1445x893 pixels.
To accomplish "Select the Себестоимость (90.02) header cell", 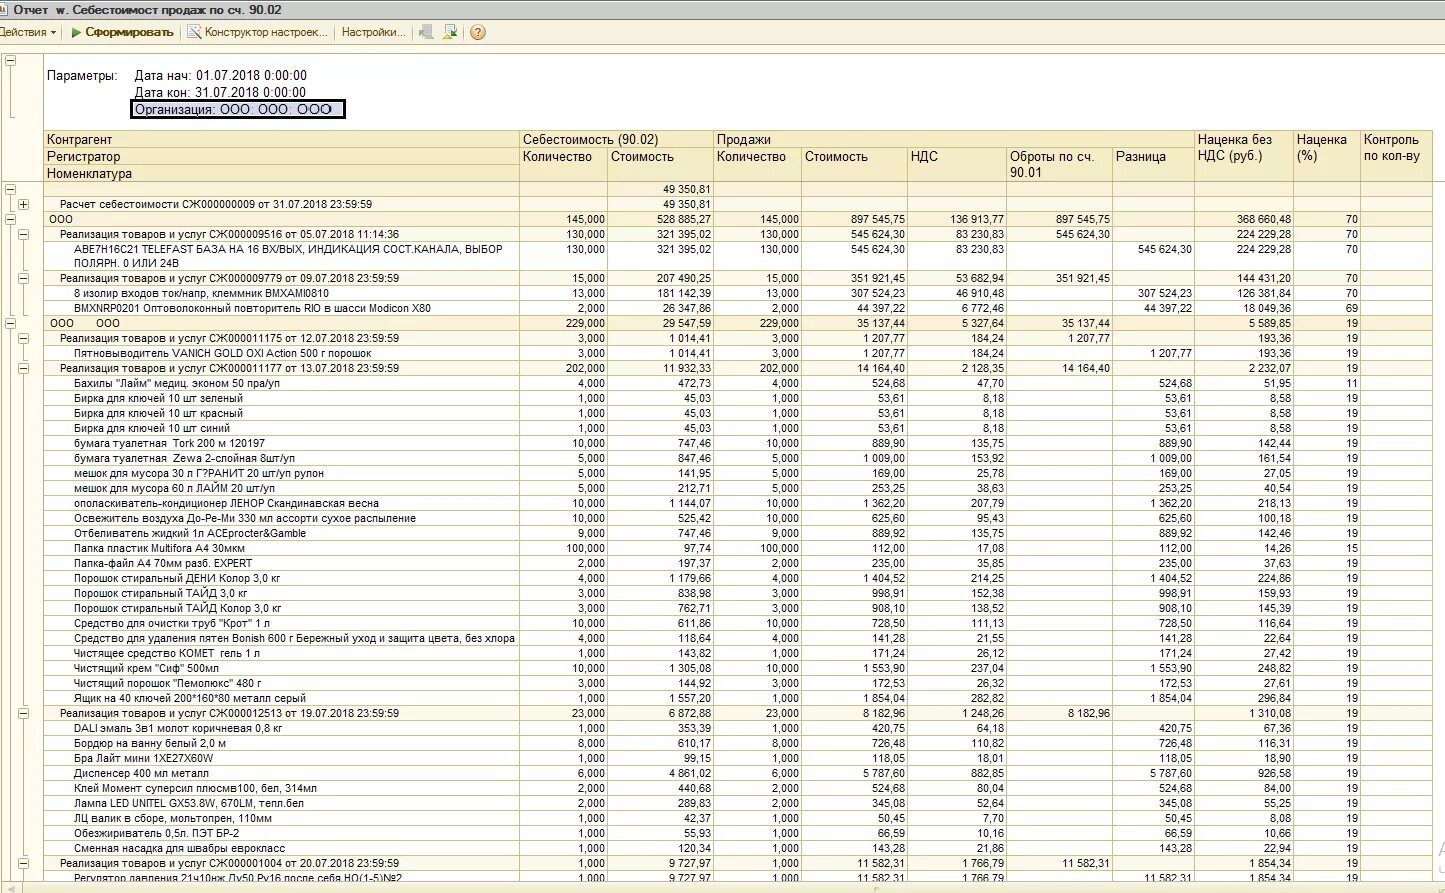I will (x=616, y=140).
